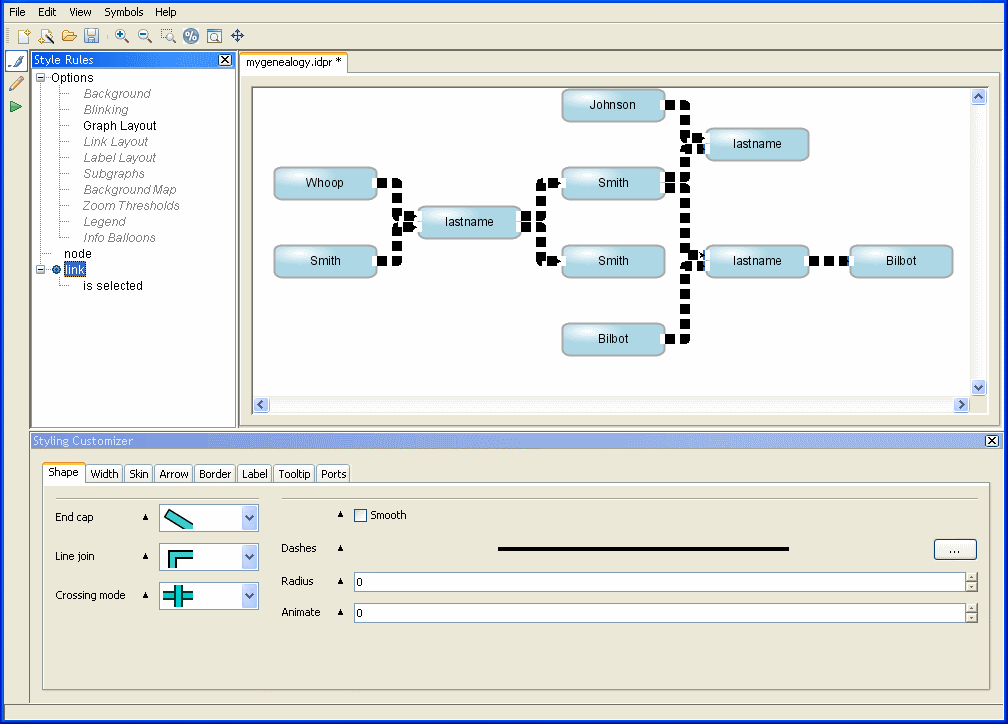Open the Crossing mode dropdown
Image resolution: width=1008 pixels, height=724 pixels.
(x=250, y=596)
